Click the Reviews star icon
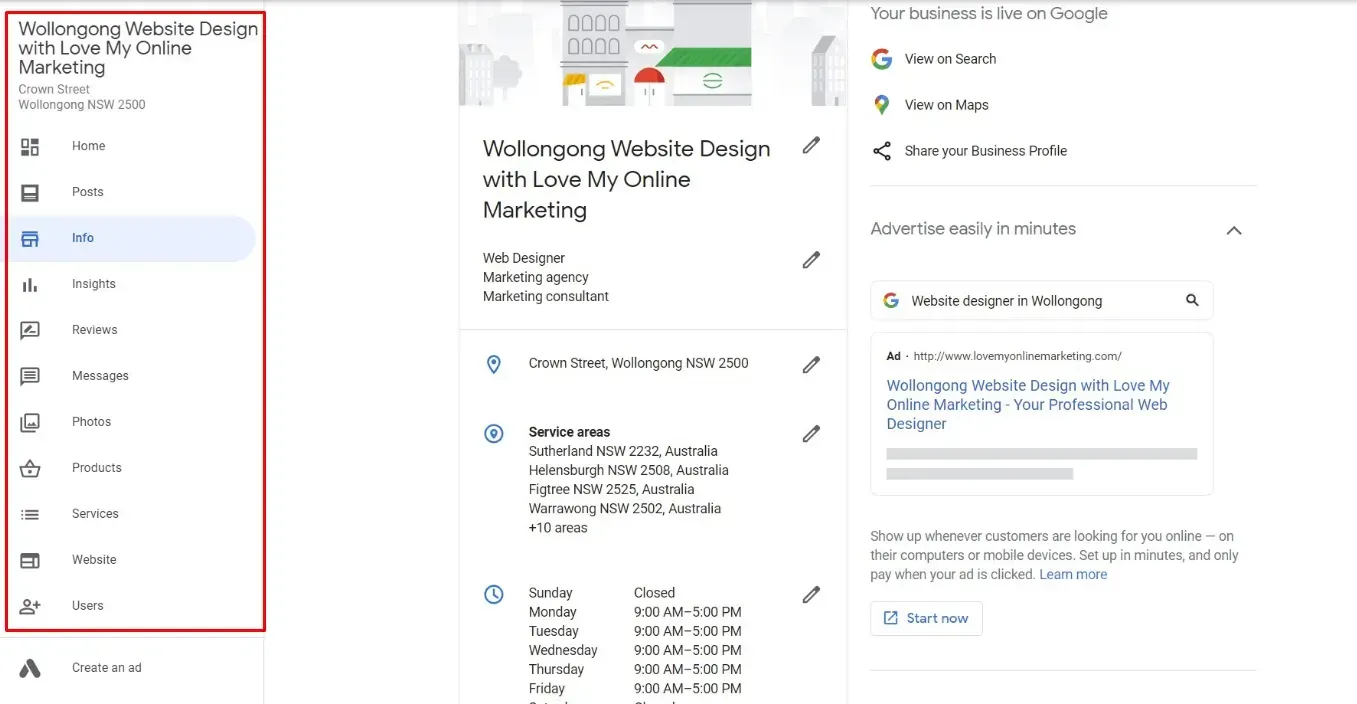 [x=30, y=331]
